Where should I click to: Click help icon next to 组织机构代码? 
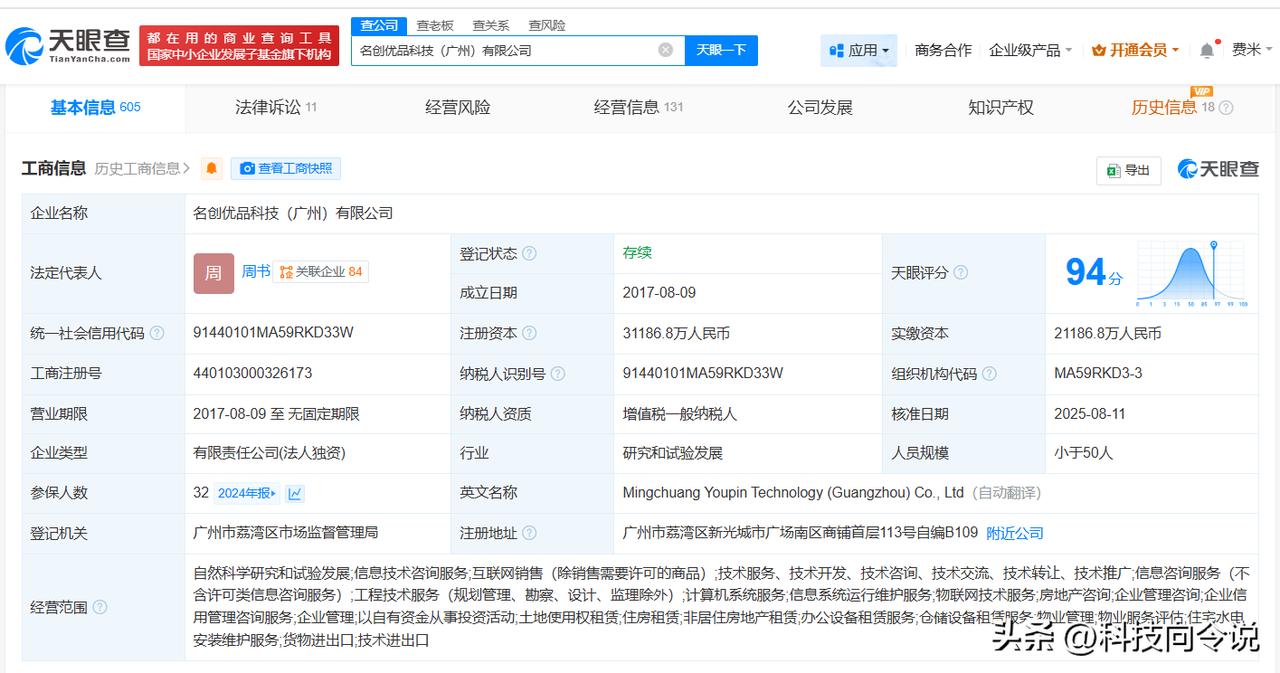989,374
